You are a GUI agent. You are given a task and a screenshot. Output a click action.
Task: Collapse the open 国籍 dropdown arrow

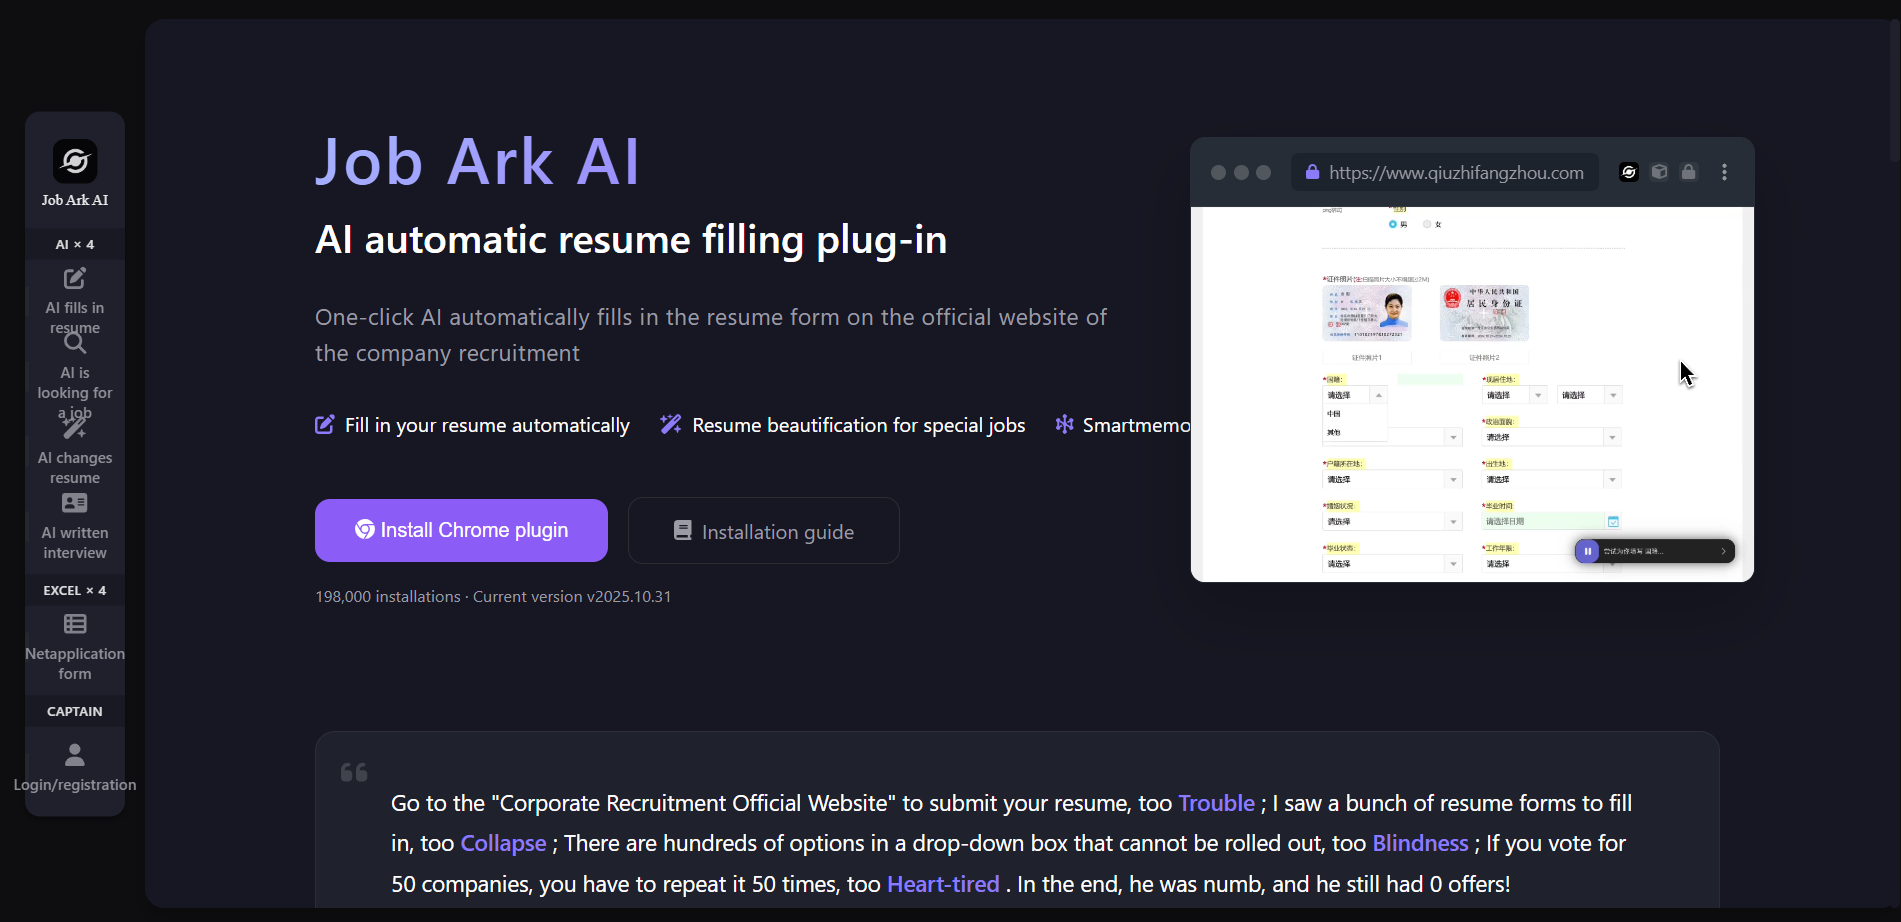tap(1379, 395)
